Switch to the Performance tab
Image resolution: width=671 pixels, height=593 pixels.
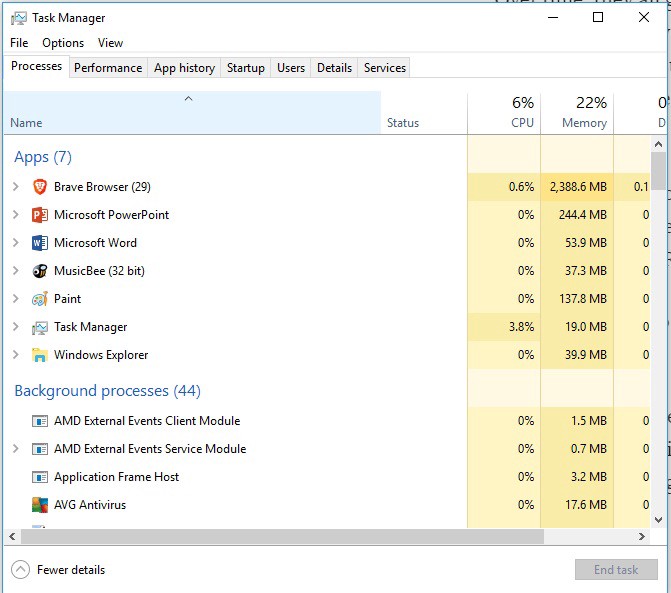coord(108,68)
